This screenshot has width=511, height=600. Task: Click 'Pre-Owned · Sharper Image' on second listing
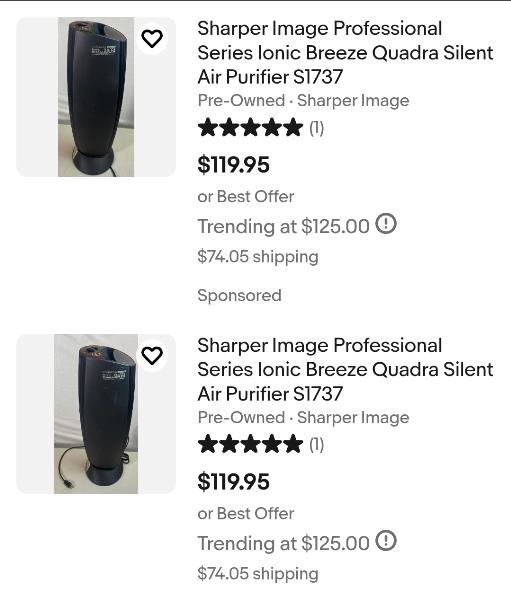(304, 417)
